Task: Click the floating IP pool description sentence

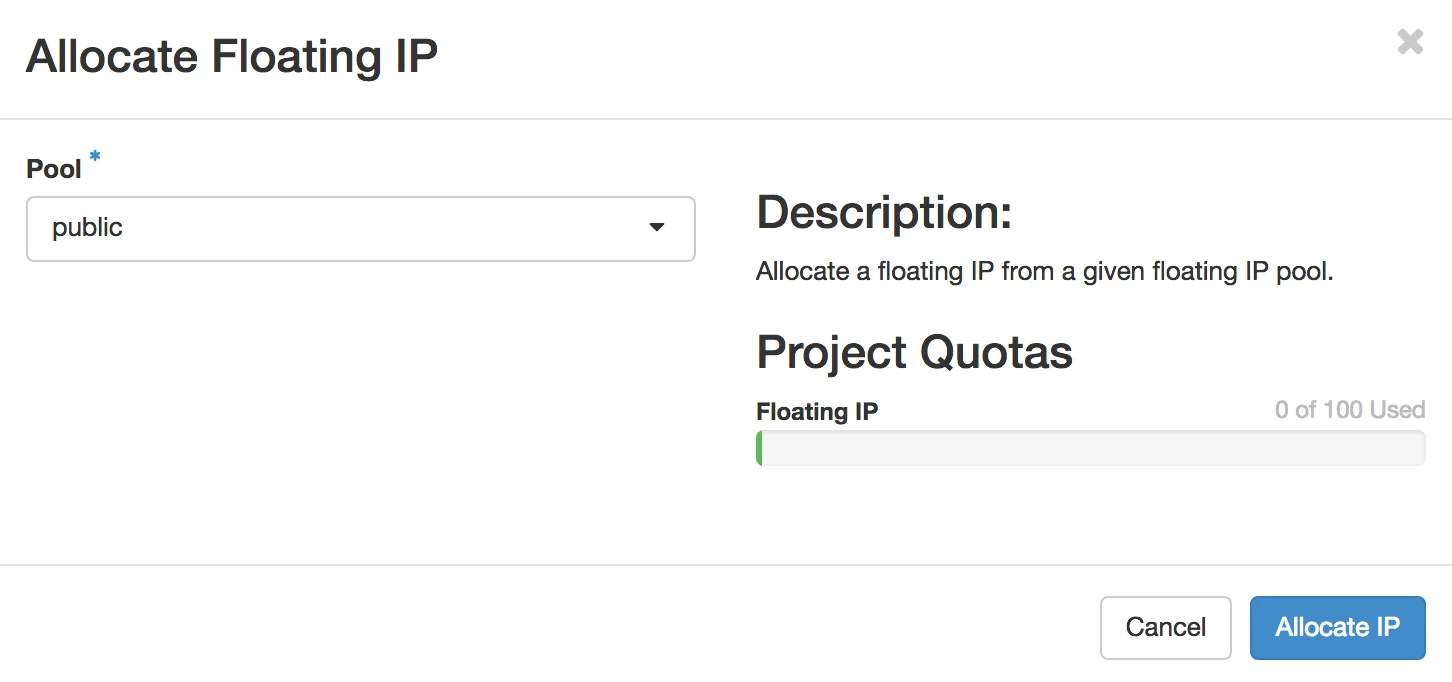Action: point(1045,271)
